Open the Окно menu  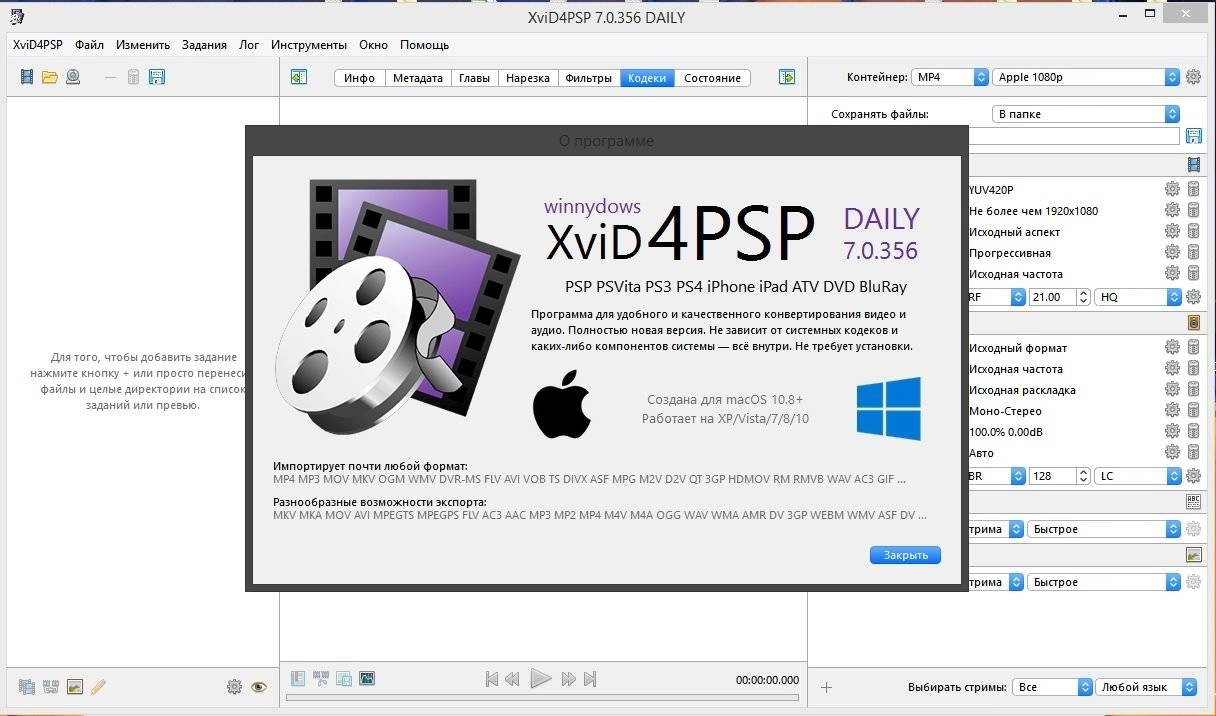coord(374,45)
